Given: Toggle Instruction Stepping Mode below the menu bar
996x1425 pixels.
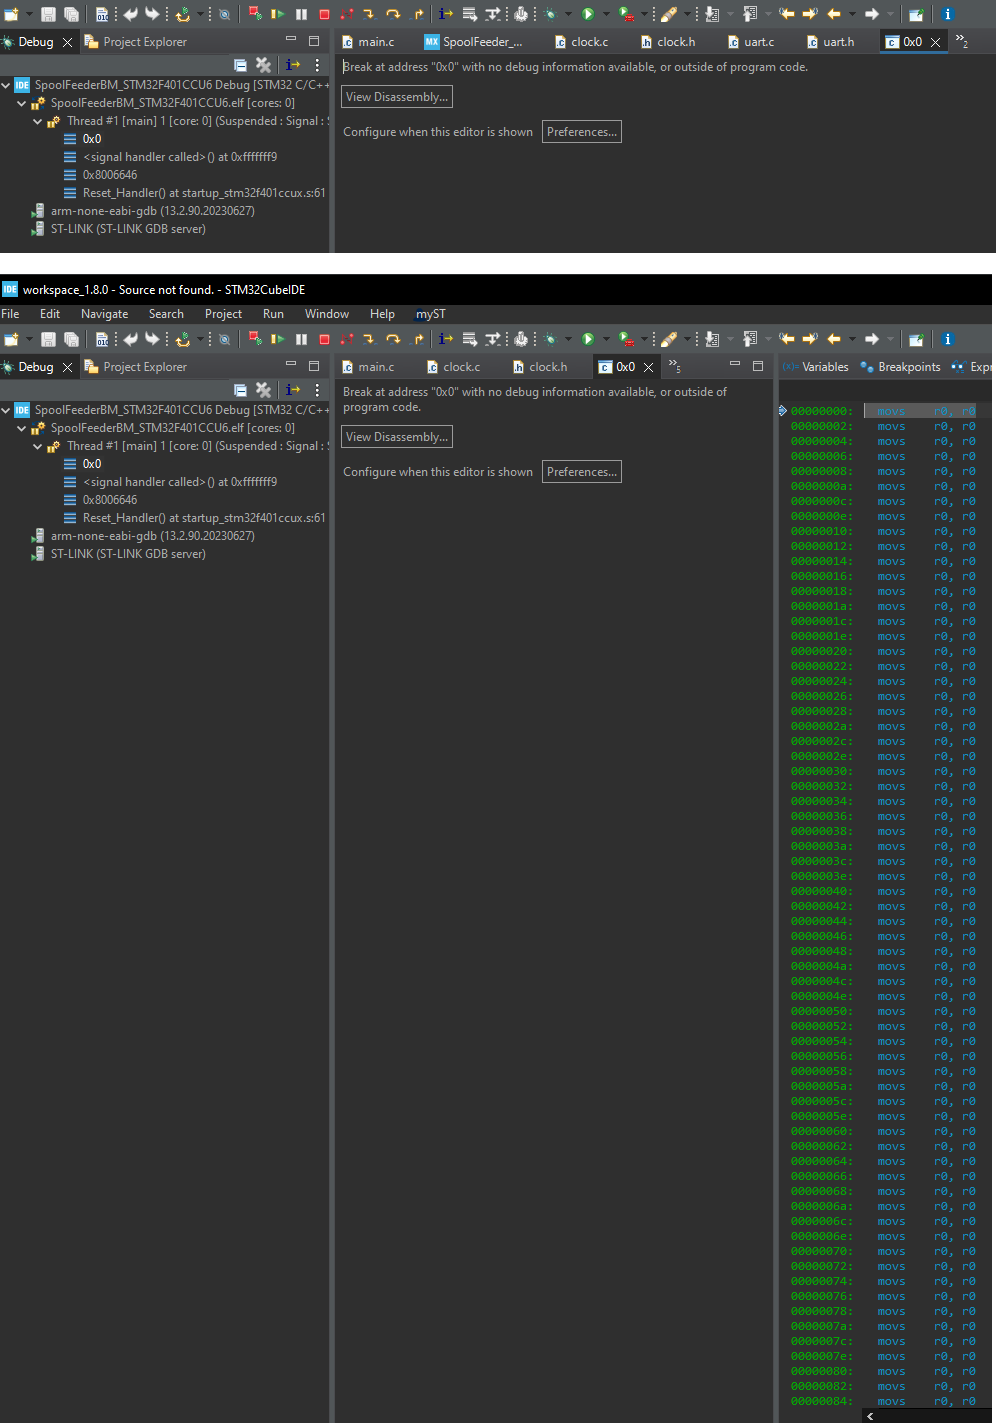Looking at the screenshot, I should [x=446, y=340].
